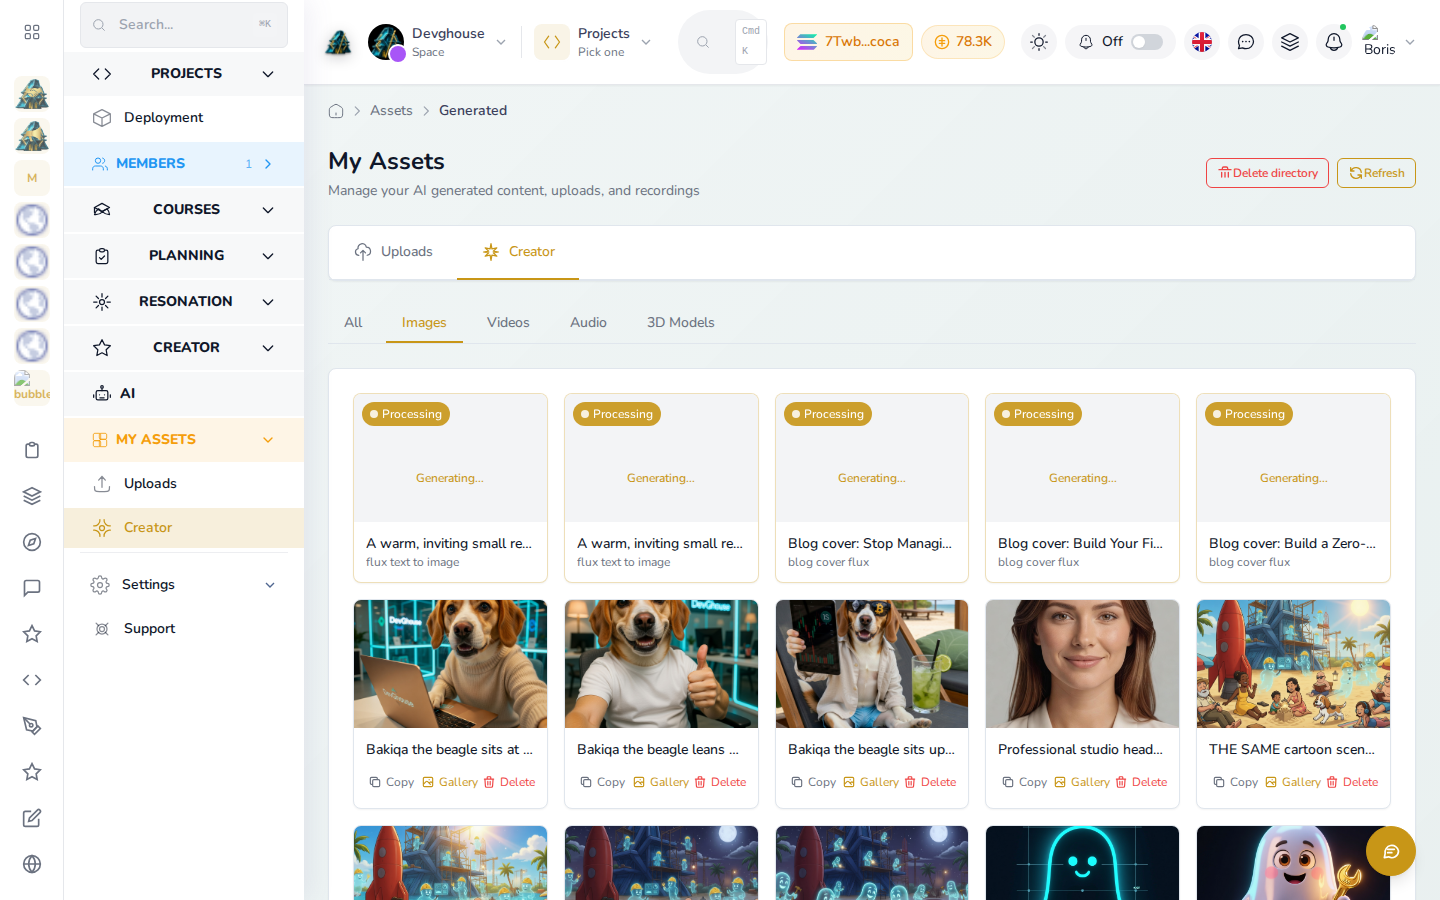Toggle the Off notification switch
1440x900 pixels.
pyautogui.click(x=1147, y=42)
